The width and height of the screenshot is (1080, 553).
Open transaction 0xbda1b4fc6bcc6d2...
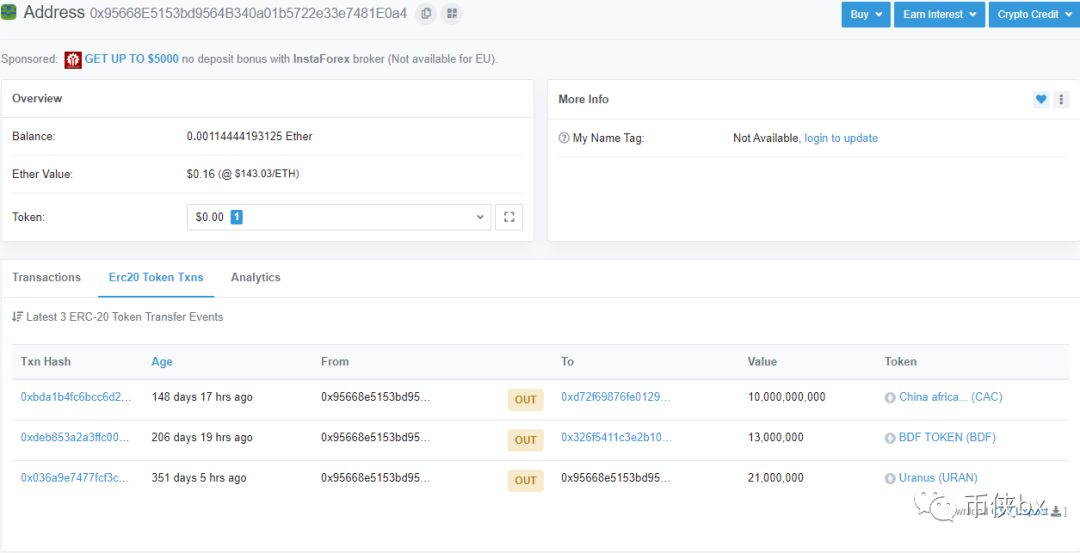[x=75, y=397]
